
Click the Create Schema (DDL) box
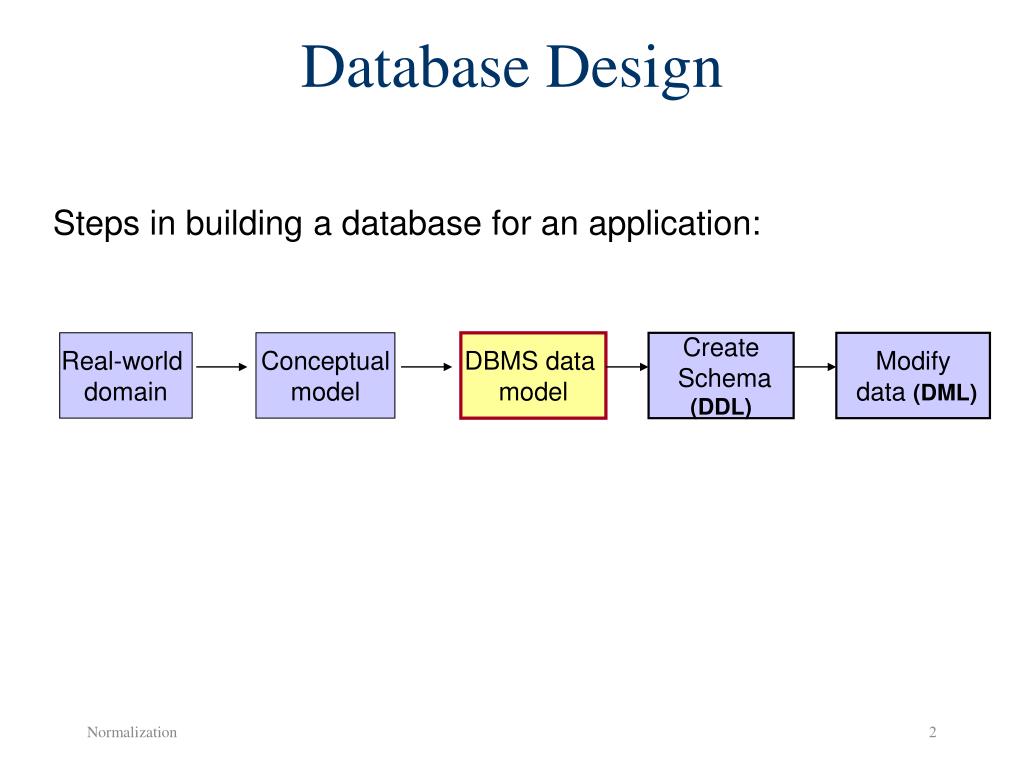pos(721,376)
